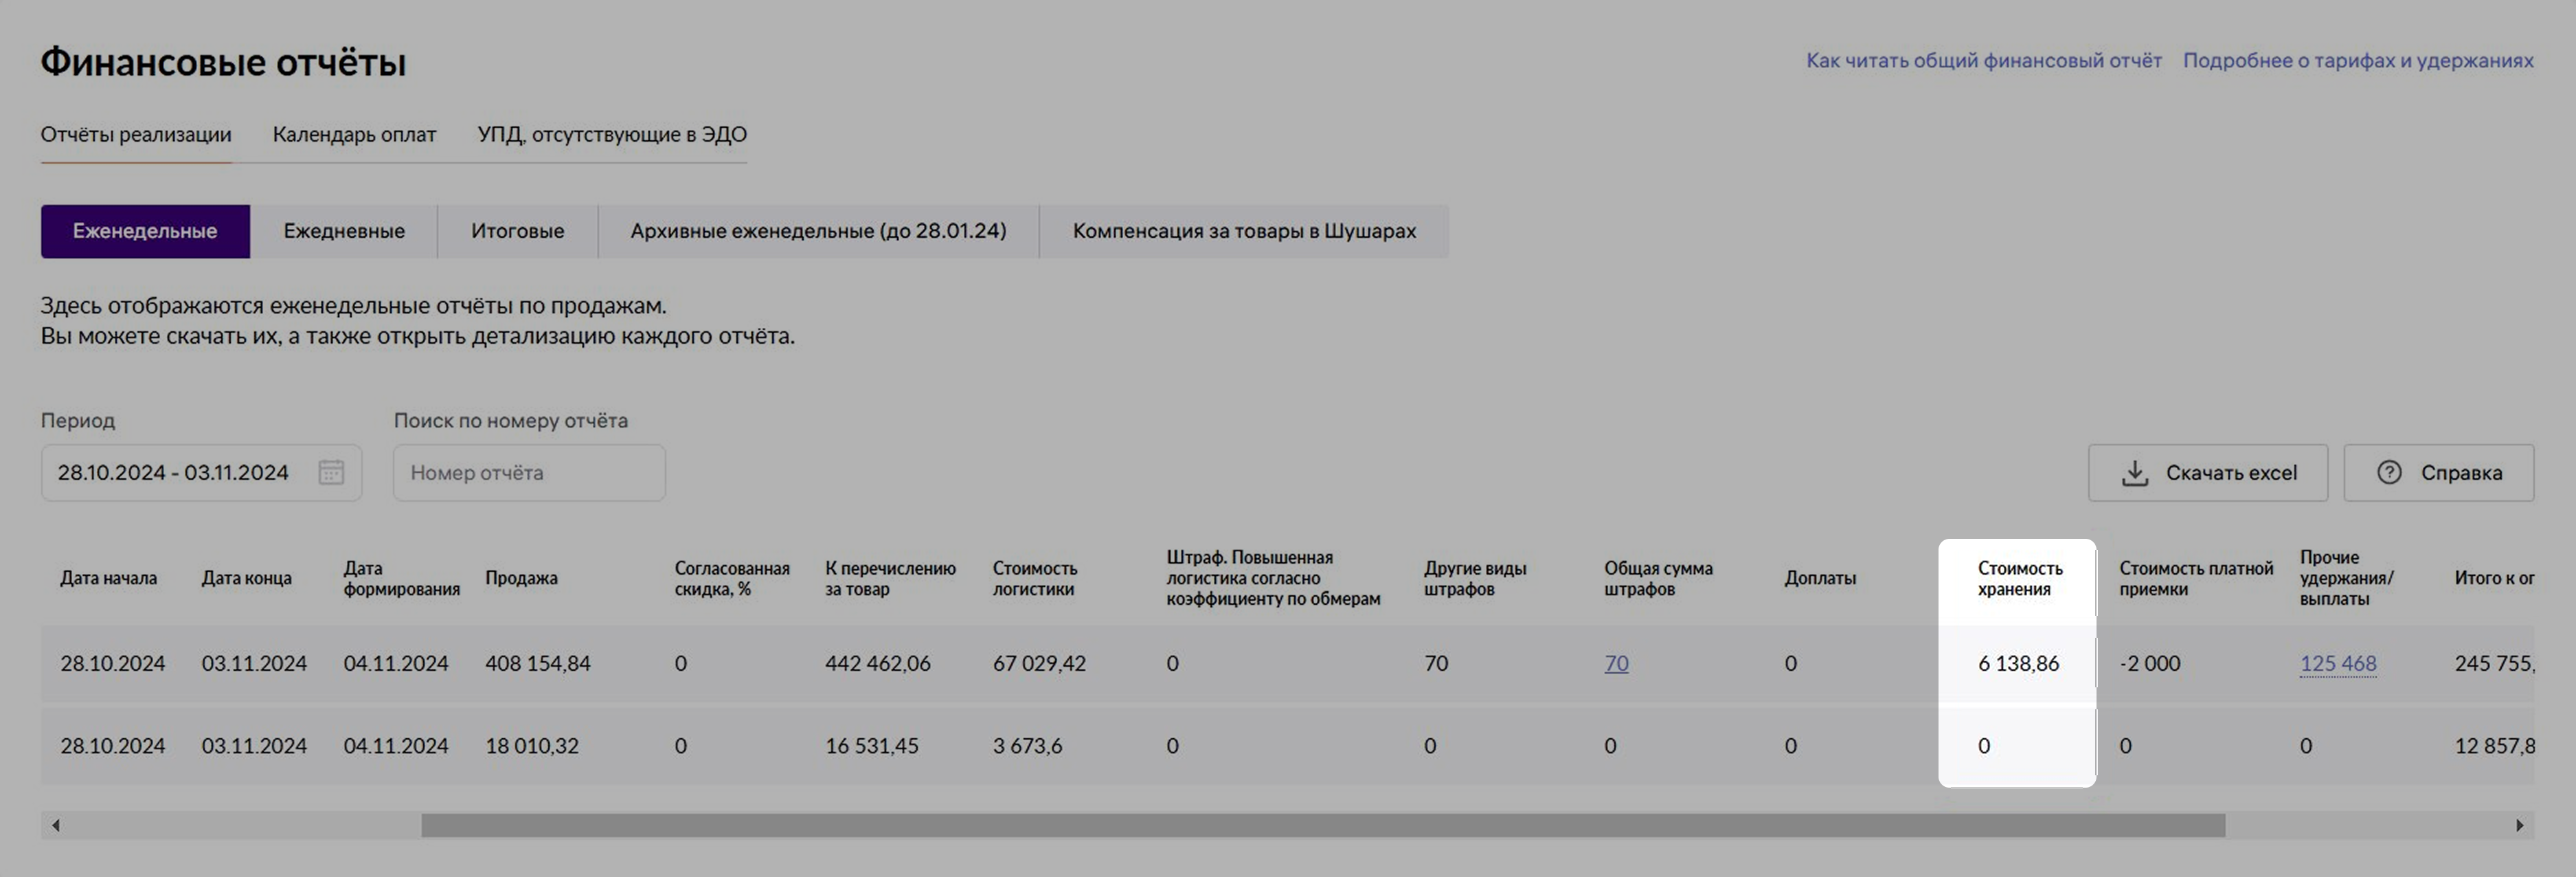Click right arrow of horizontal scrollbar
2576x877 pixels.
pos(2519,825)
